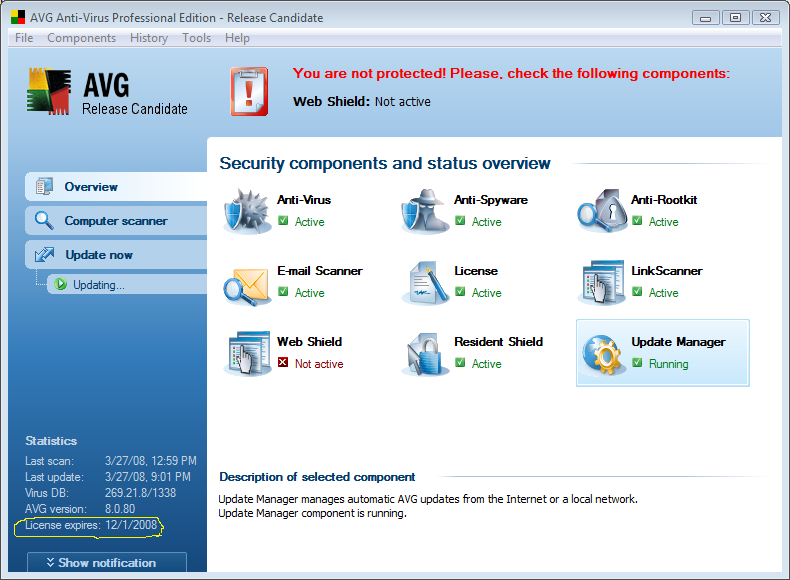Click green check beside Update Manager Running

tap(637, 362)
